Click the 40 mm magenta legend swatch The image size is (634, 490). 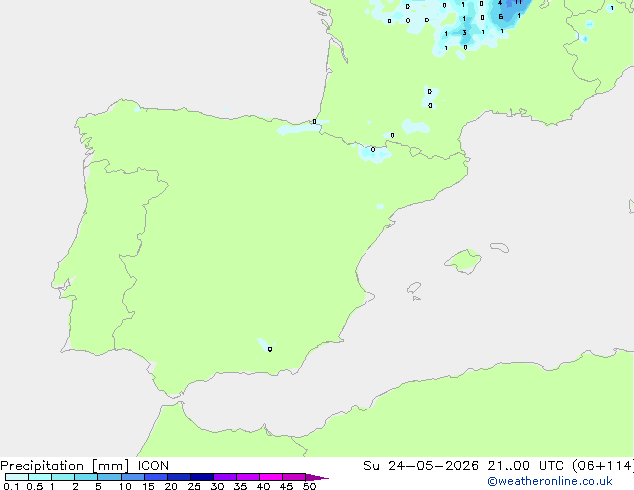pyautogui.click(x=271, y=477)
